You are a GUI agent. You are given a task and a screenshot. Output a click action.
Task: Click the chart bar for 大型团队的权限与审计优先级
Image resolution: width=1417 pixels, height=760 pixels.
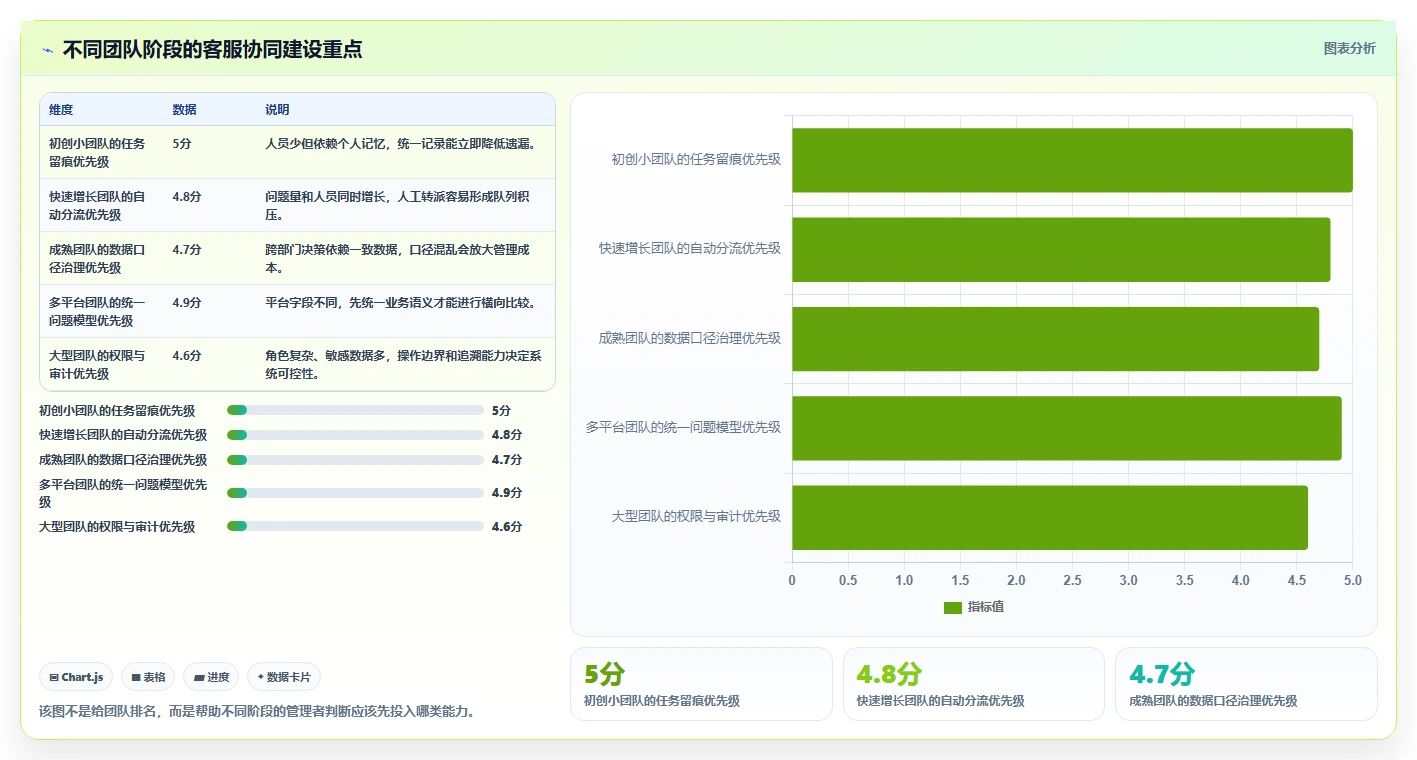[1050, 517]
